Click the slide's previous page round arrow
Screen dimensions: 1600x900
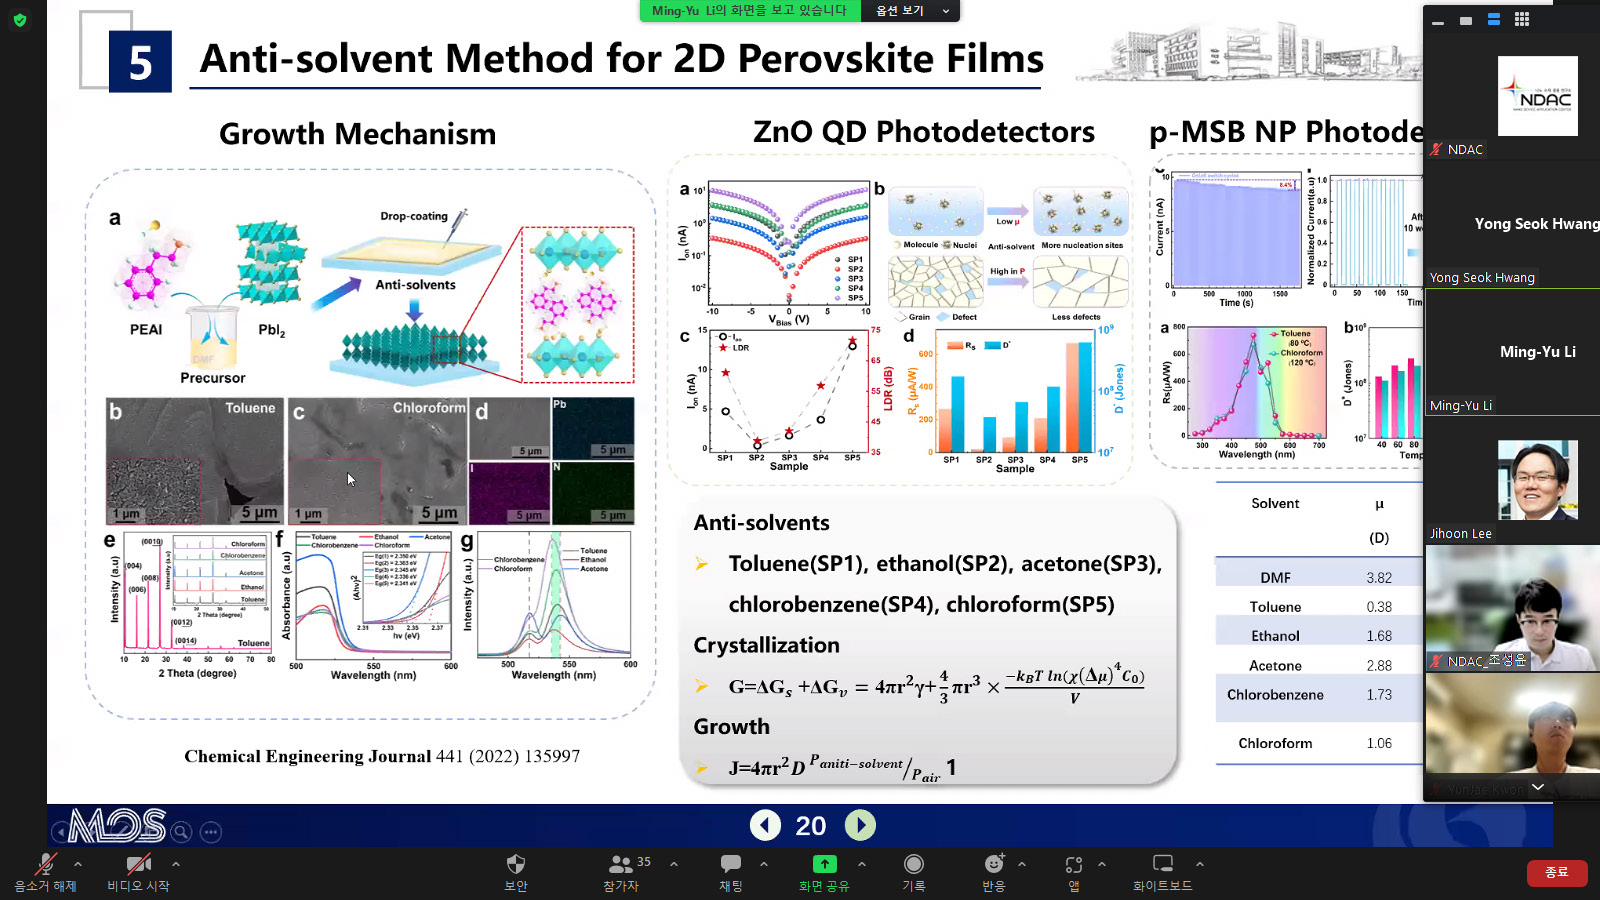click(x=765, y=825)
